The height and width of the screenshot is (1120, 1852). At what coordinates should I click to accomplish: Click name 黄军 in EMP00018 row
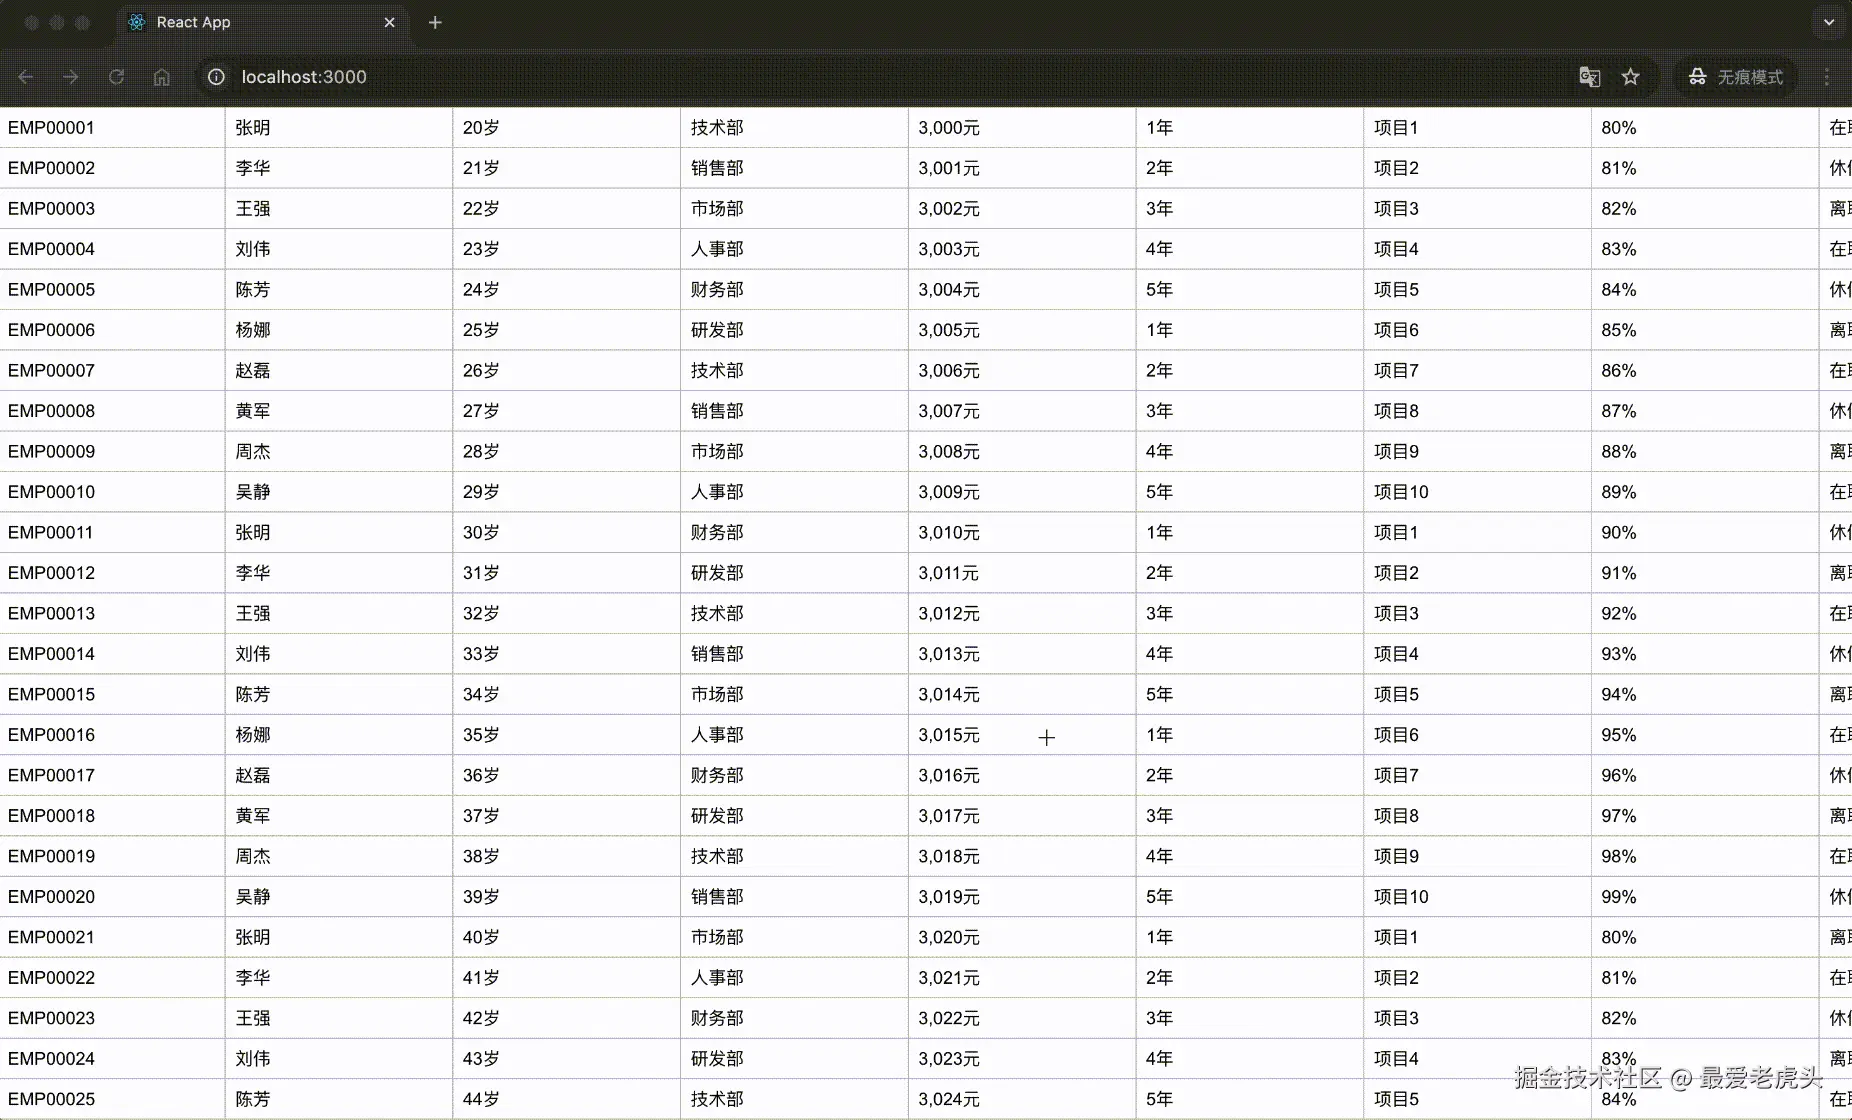click(x=253, y=816)
